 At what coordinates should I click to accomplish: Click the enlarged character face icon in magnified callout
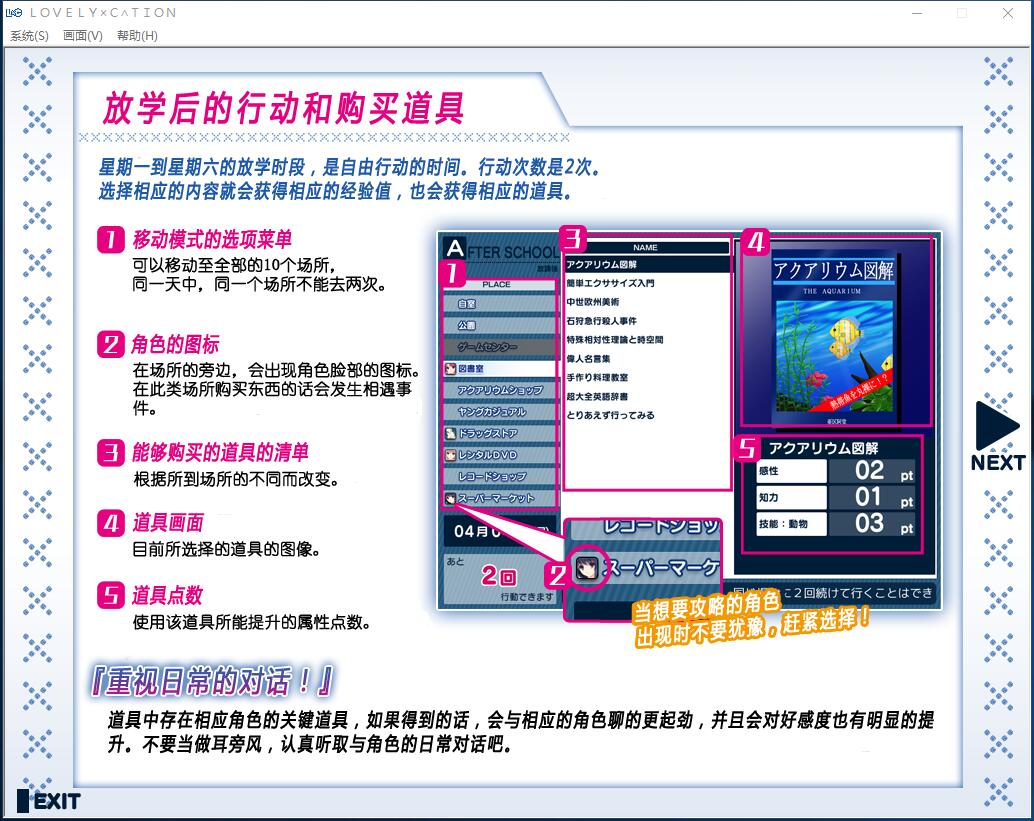(x=587, y=568)
